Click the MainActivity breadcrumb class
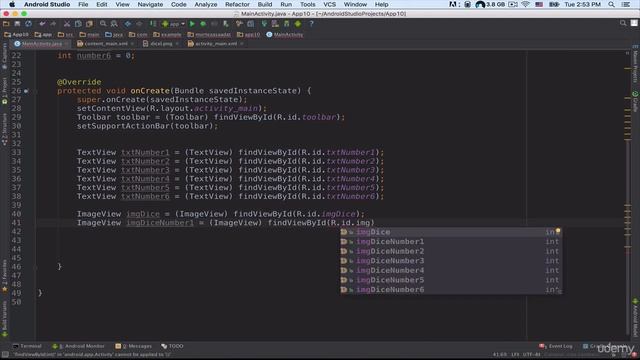 [x=284, y=35]
